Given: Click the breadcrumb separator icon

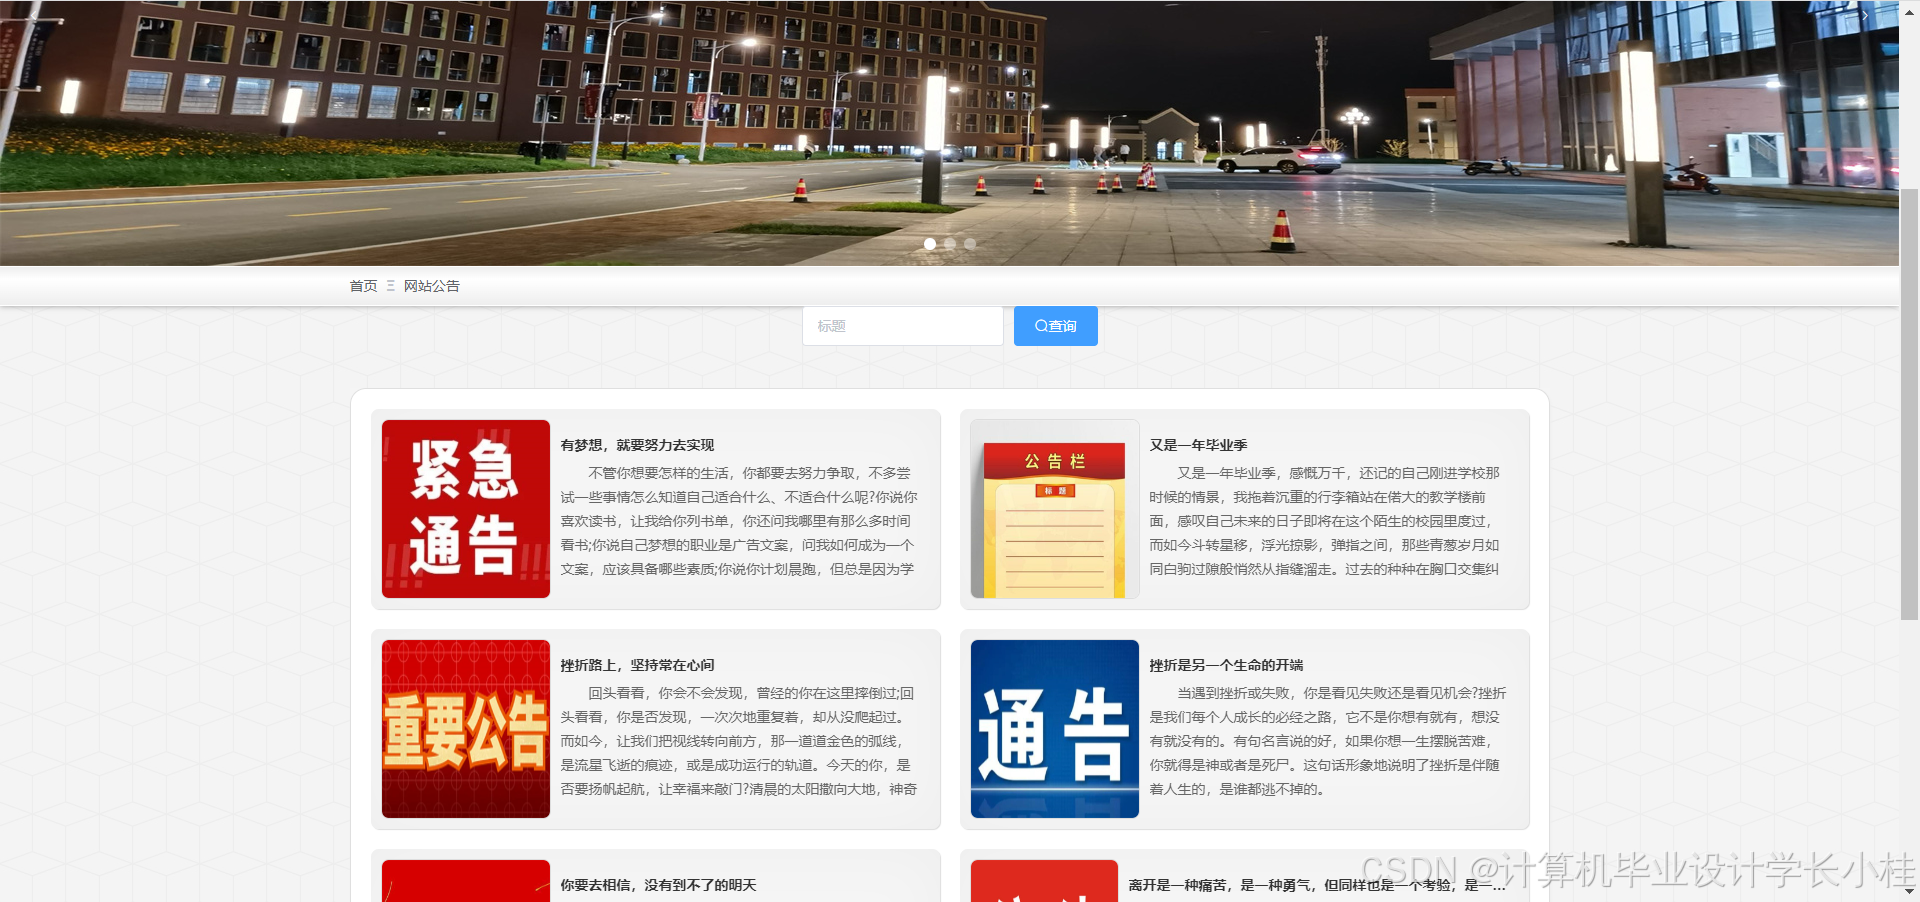Looking at the screenshot, I should (390, 286).
